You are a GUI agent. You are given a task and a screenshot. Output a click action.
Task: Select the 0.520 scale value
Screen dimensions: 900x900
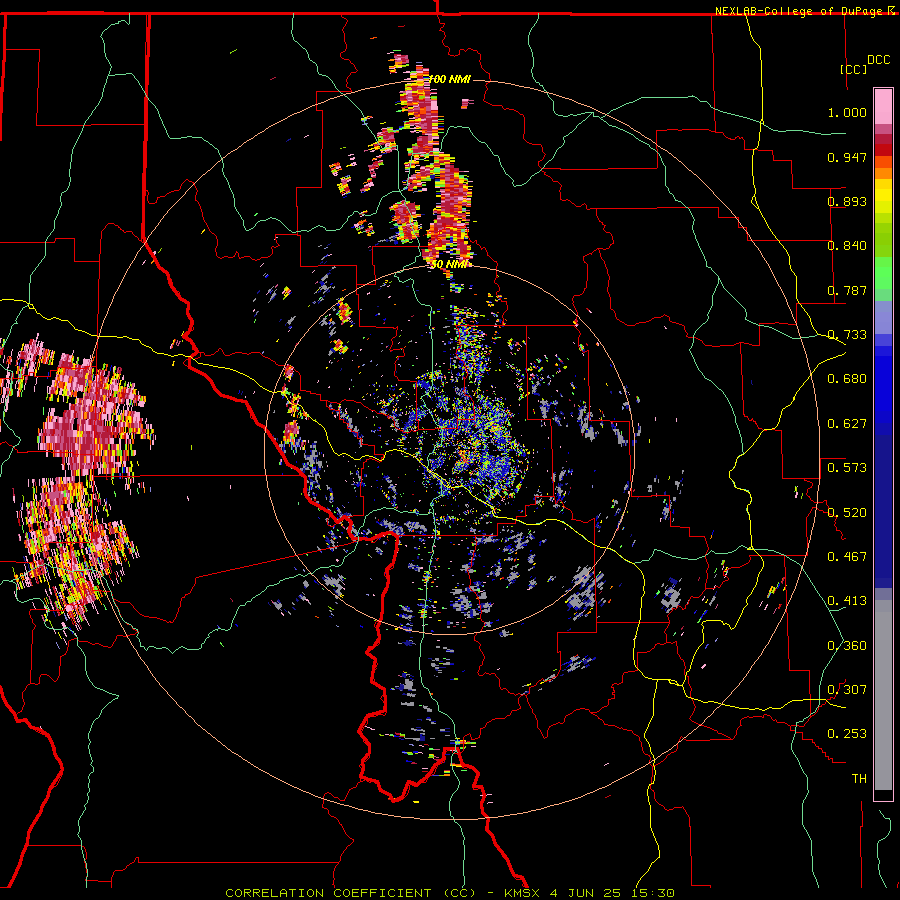(x=847, y=513)
